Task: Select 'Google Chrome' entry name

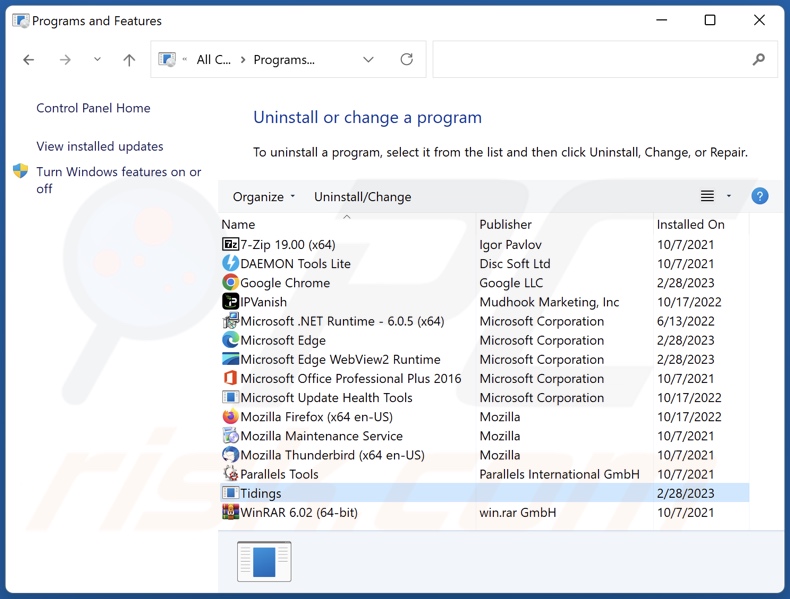Action: click(285, 283)
